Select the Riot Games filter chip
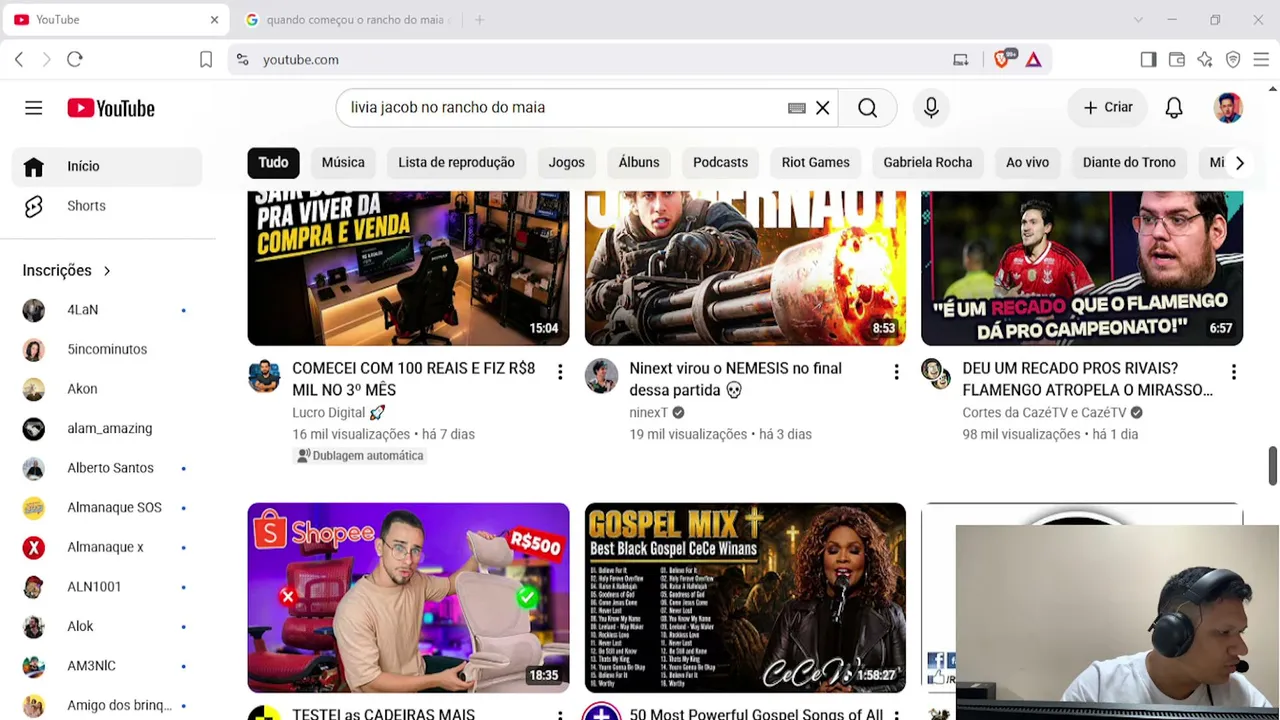 (815, 163)
